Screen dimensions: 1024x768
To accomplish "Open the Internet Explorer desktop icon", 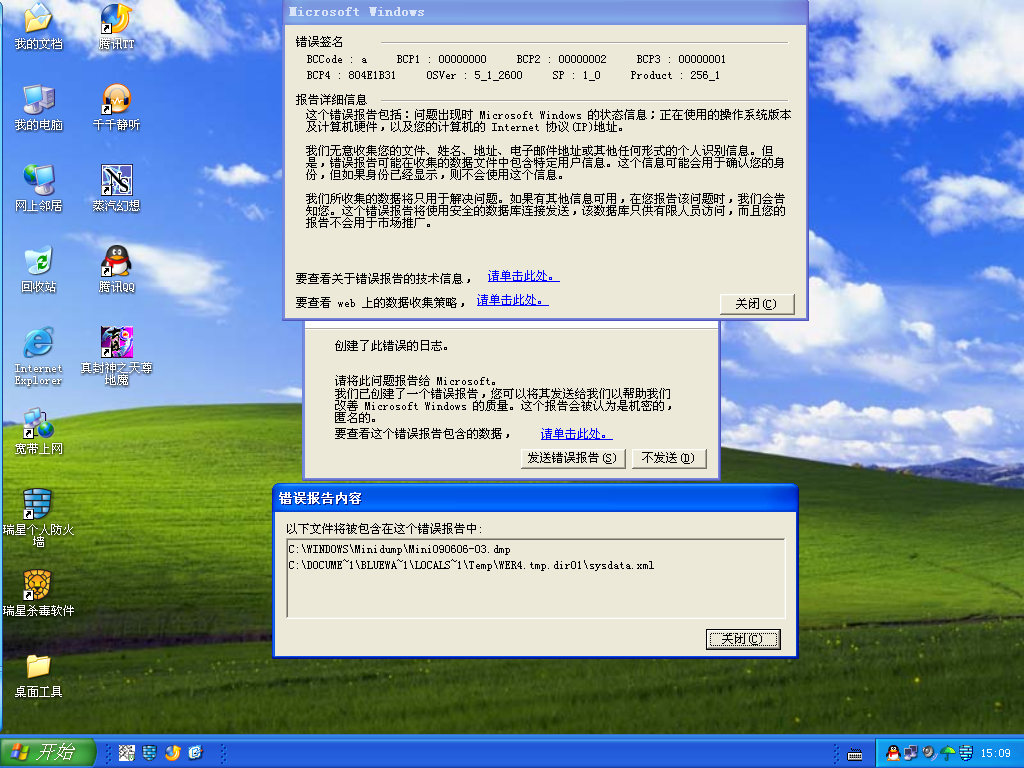I will [x=39, y=357].
